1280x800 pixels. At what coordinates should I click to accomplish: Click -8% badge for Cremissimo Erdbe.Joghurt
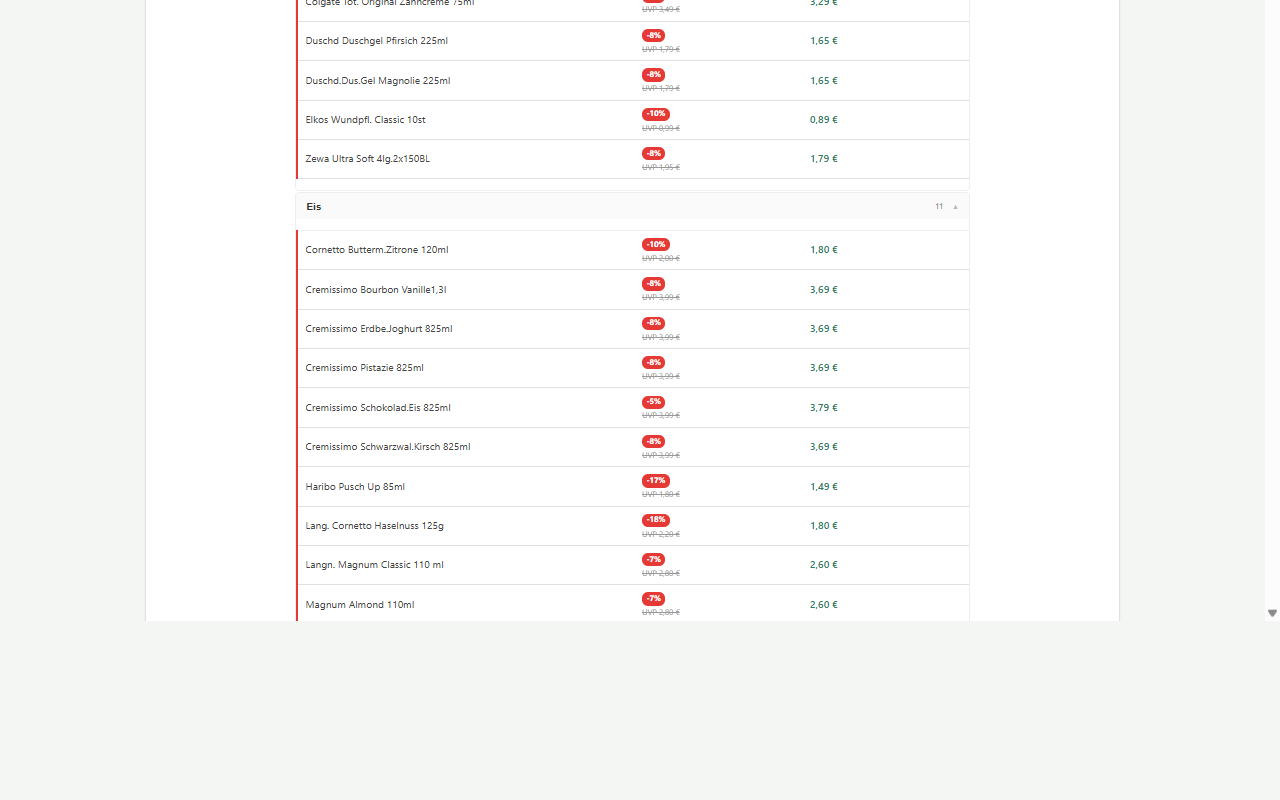(653, 323)
